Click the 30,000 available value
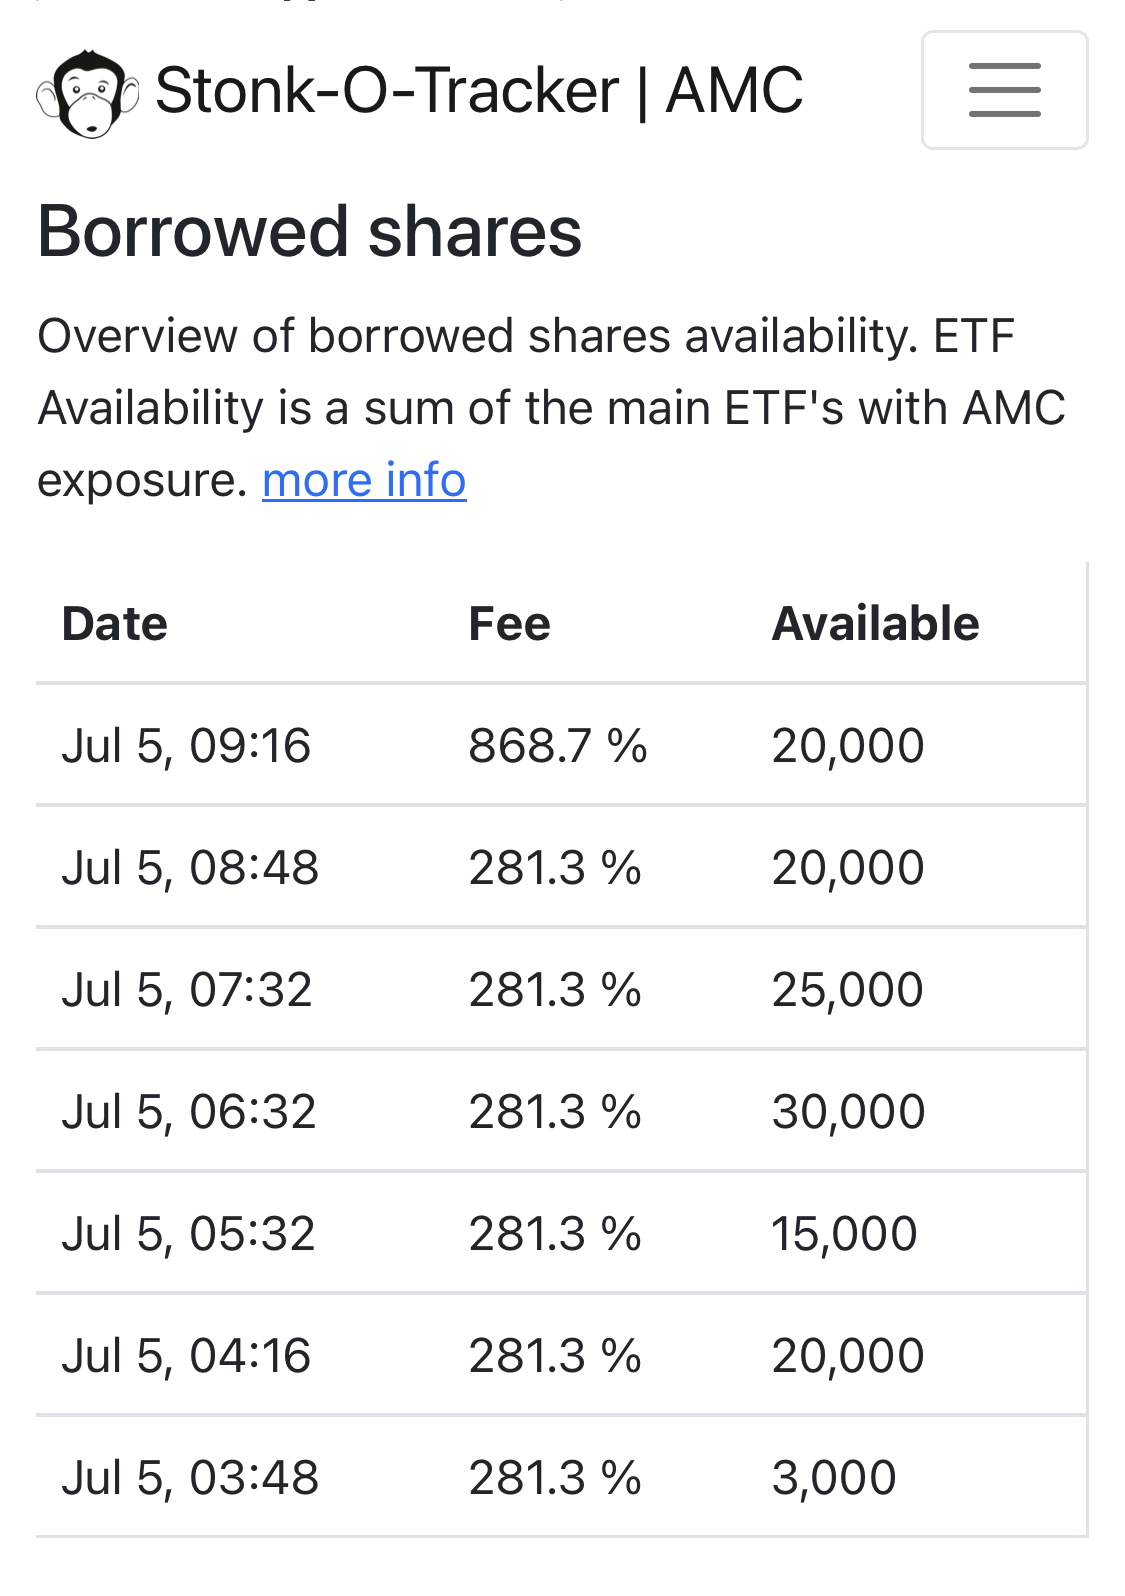 click(848, 1112)
